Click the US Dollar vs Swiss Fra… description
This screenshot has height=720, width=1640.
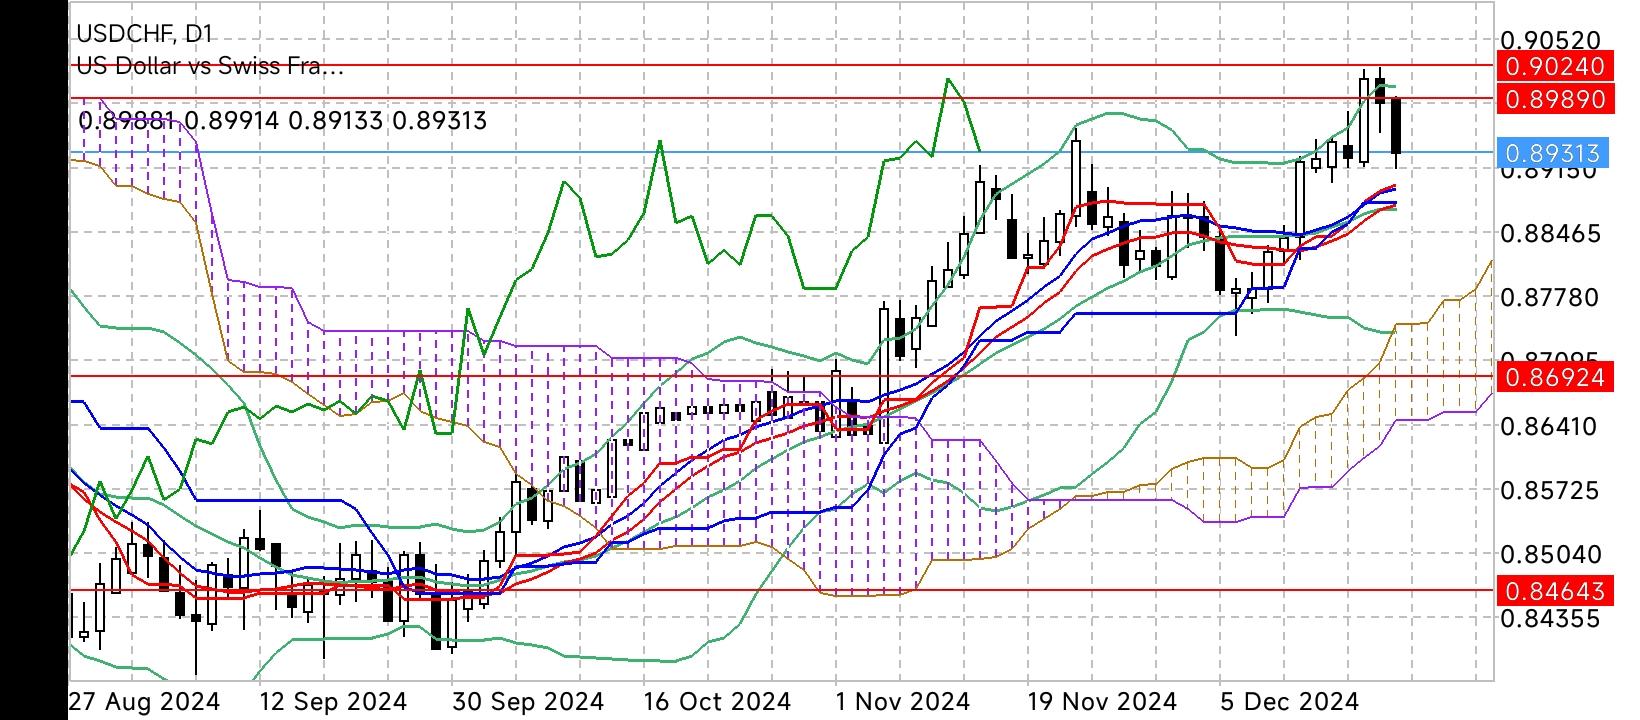211,66
